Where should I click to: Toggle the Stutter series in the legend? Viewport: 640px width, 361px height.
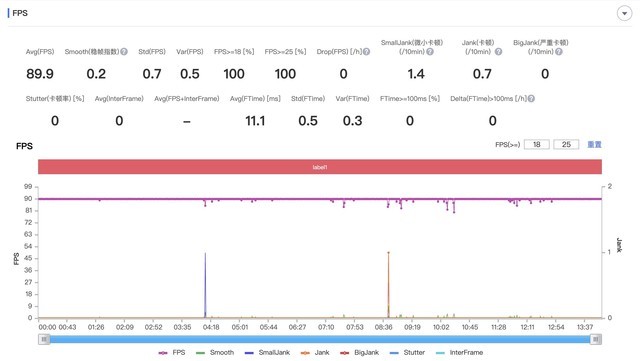(407, 352)
